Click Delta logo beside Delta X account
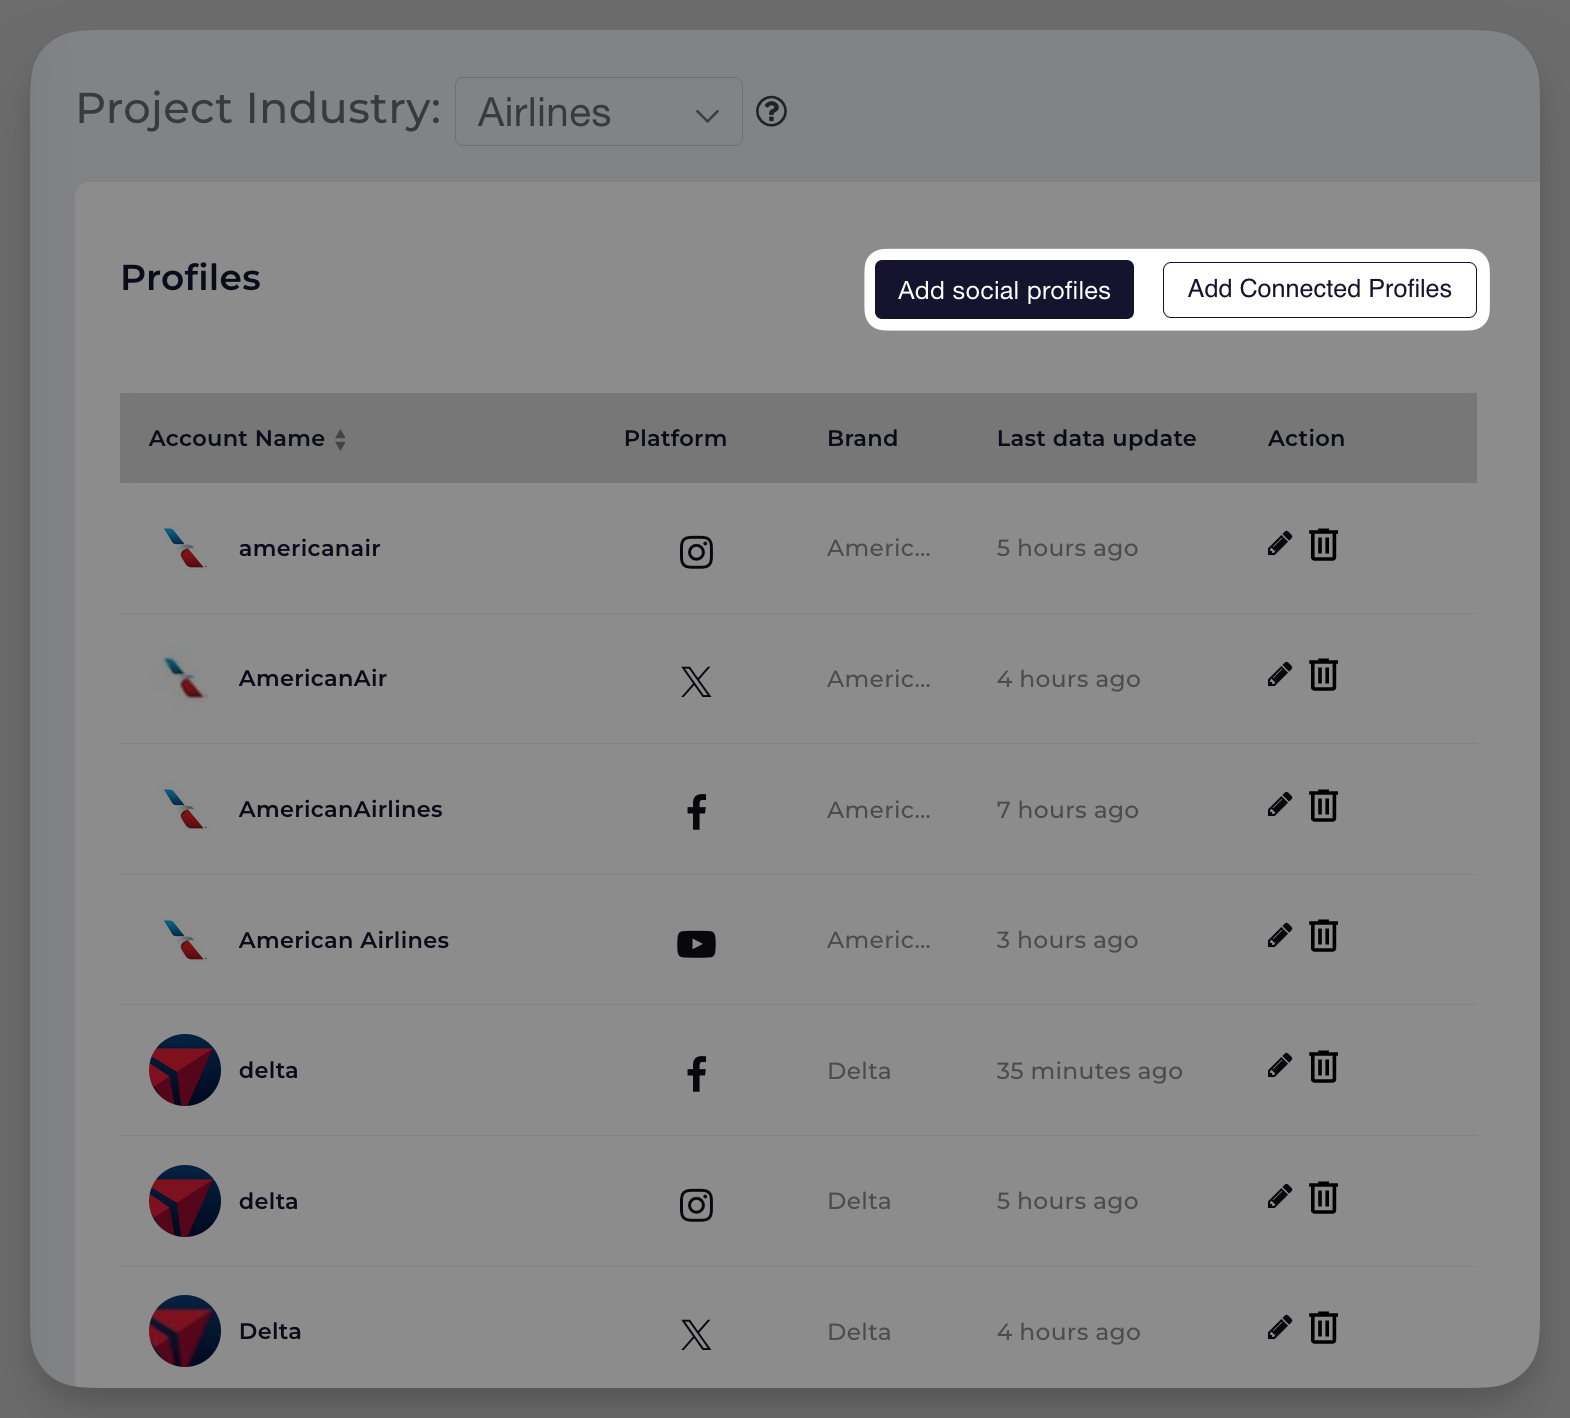Image resolution: width=1570 pixels, height=1418 pixels. 185,1331
